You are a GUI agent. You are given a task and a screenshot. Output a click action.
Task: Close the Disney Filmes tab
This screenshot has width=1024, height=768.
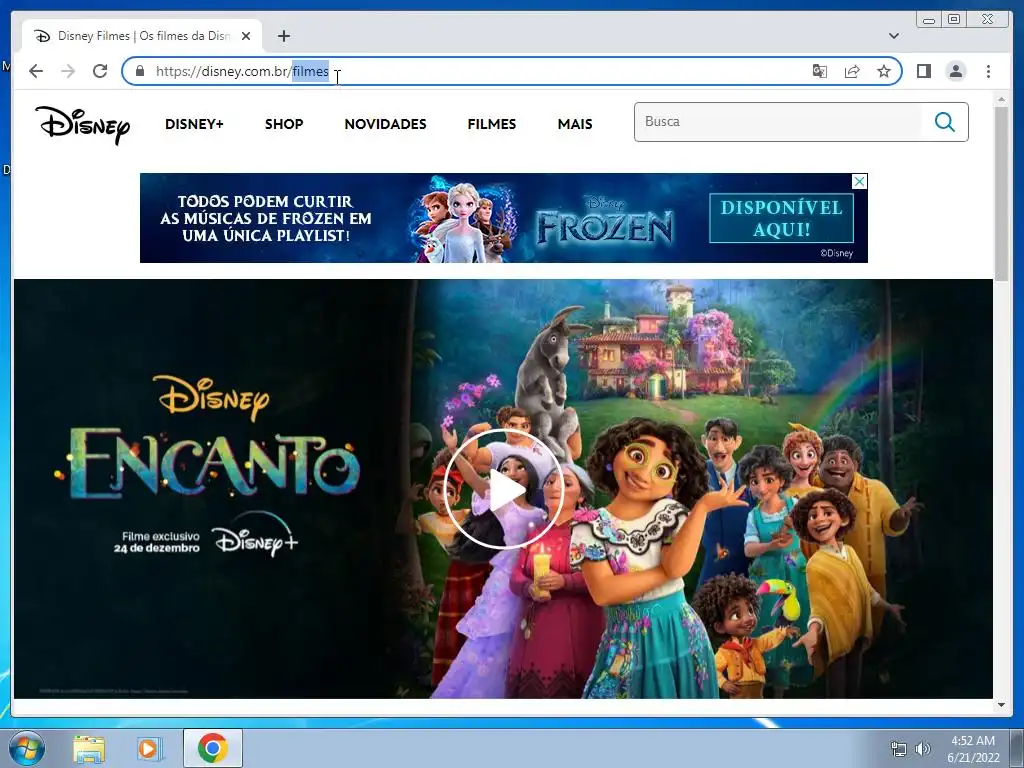click(246, 36)
